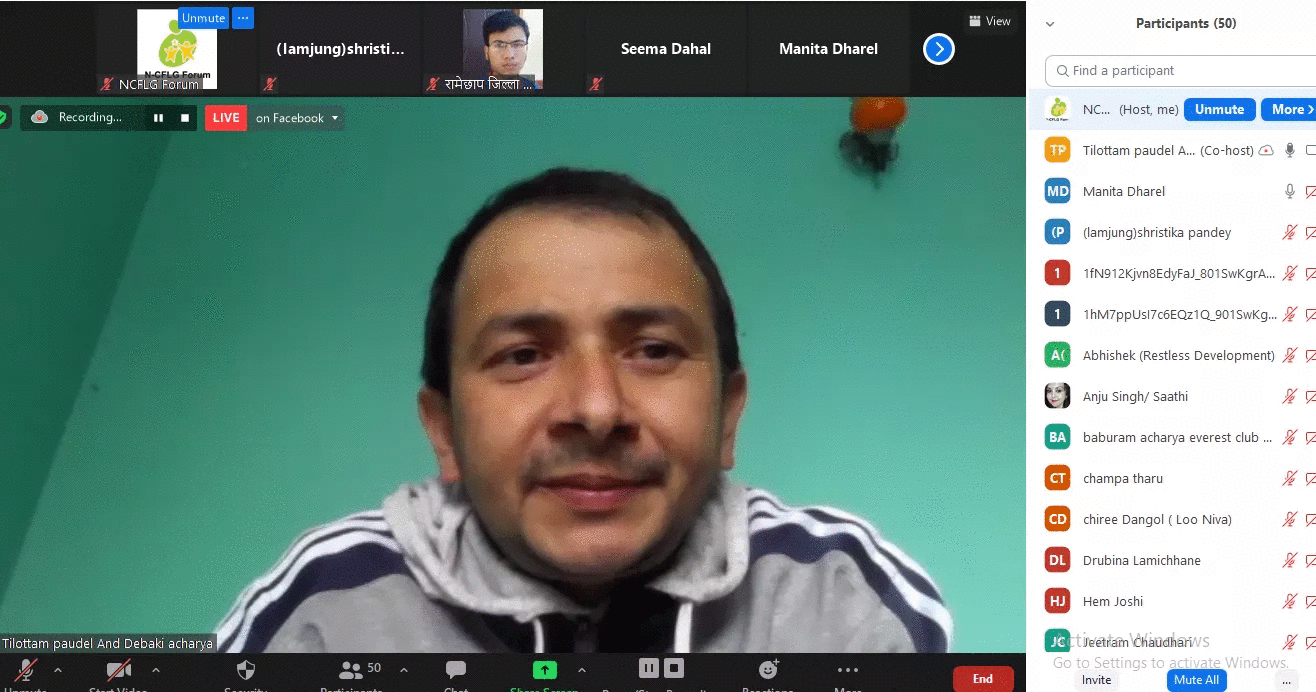Click the Security shield icon

point(246,670)
